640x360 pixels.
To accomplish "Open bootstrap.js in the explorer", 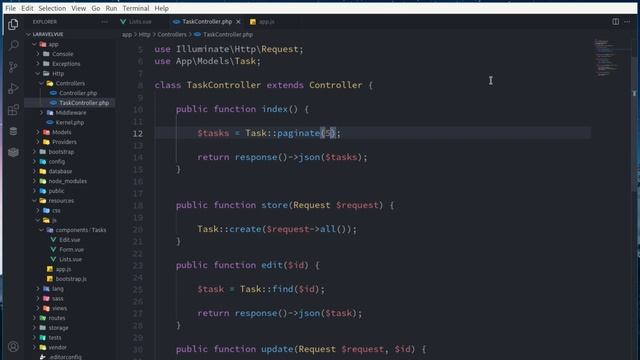I will point(71,279).
